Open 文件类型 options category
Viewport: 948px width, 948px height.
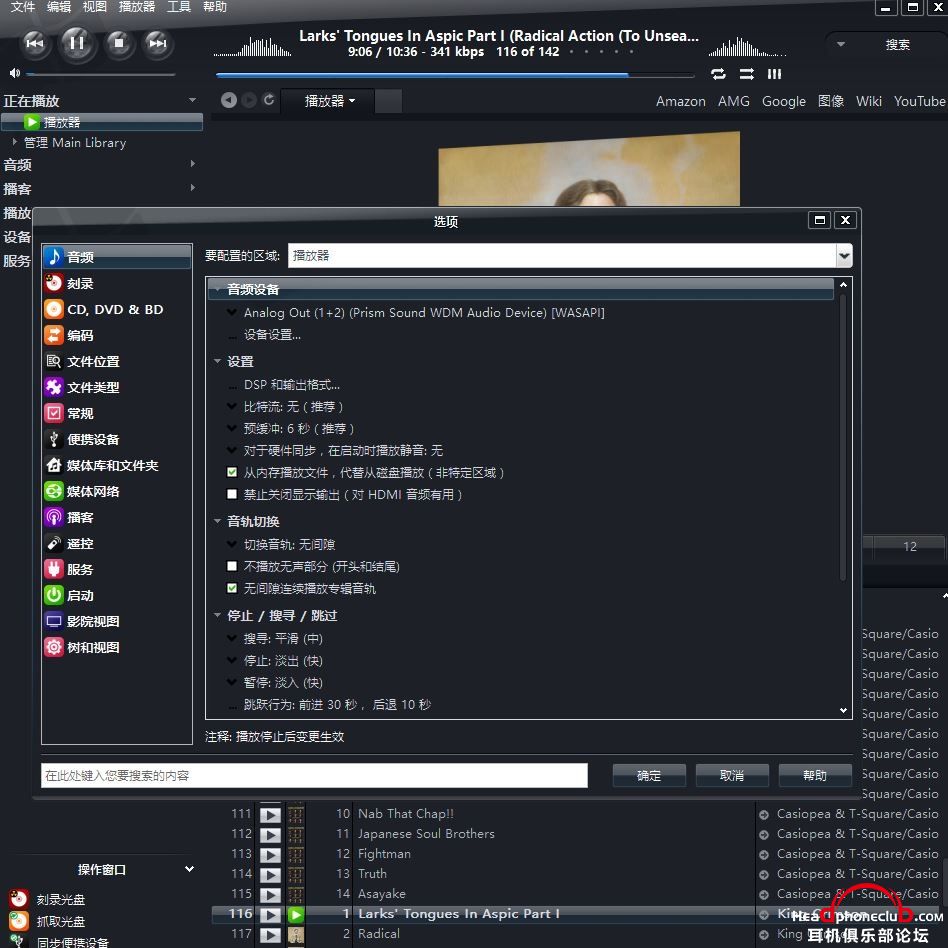click(x=117, y=387)
